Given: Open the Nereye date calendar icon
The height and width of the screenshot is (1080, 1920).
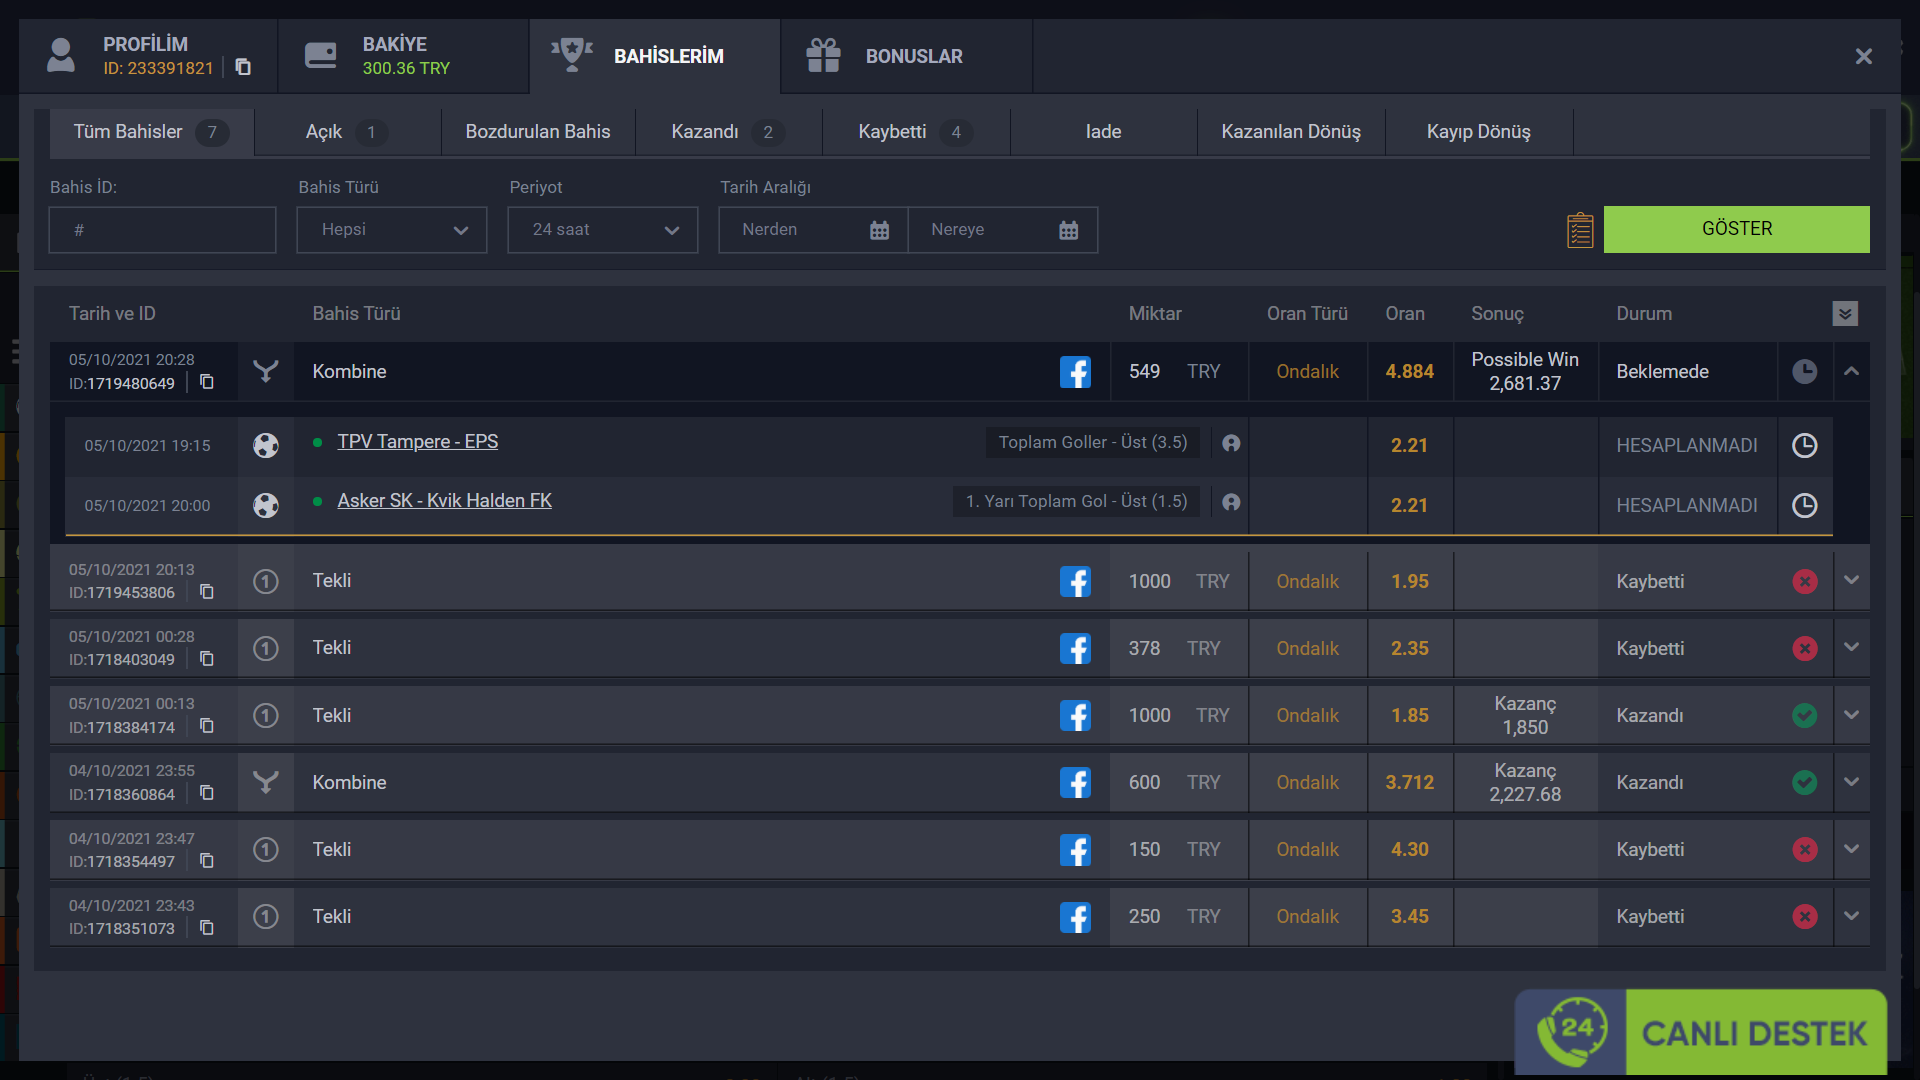Looking at the screenshot, I should pyautogui.click(x=1068, y=230).
